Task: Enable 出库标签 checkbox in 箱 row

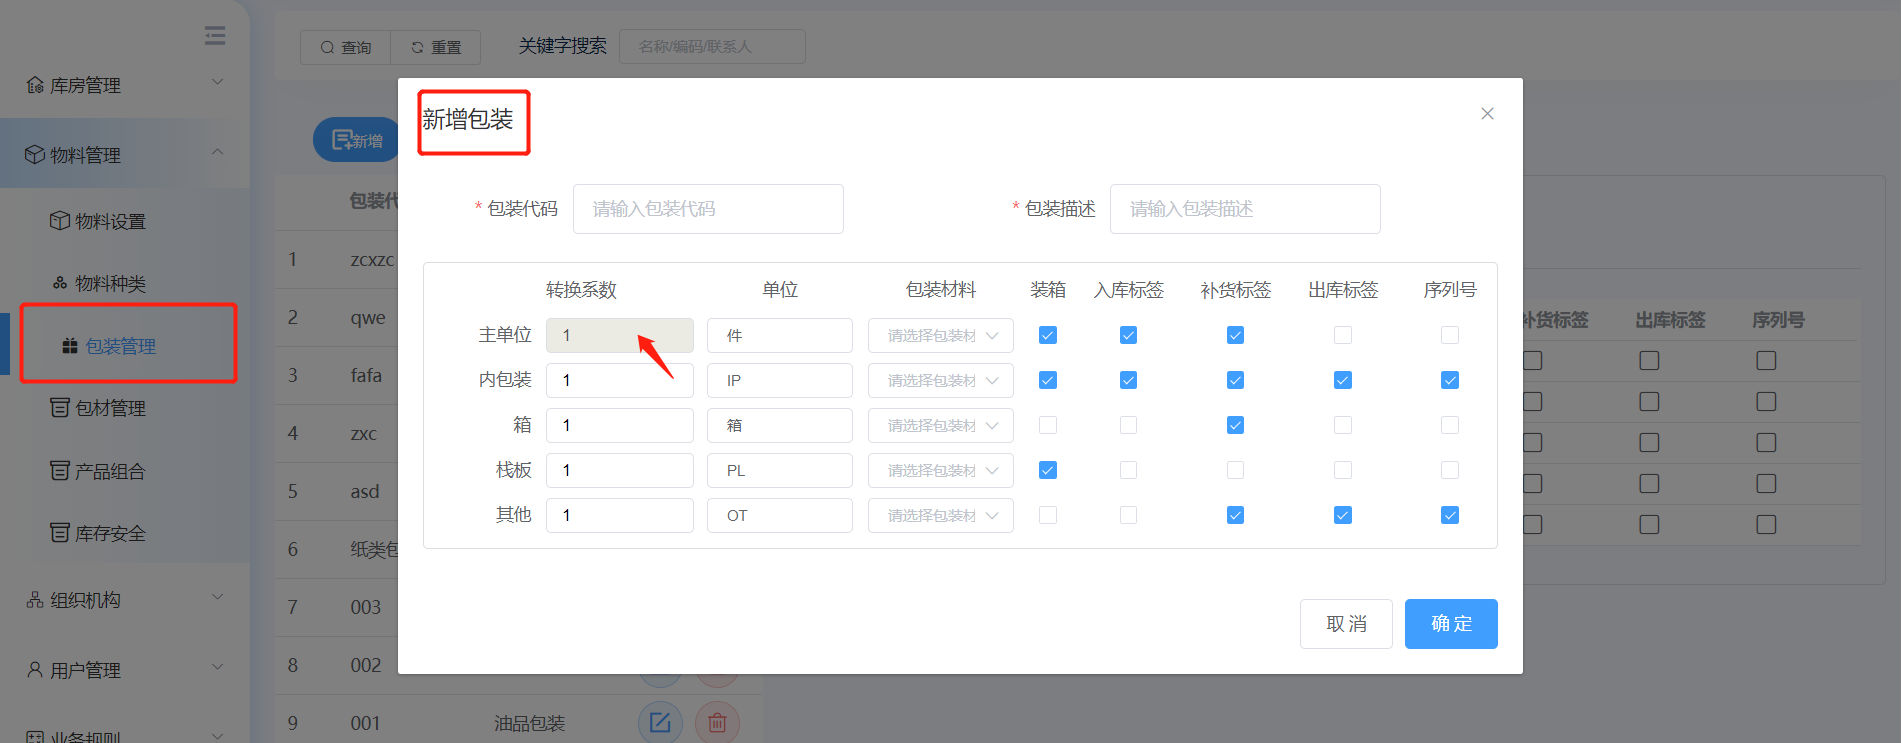Action: point(1342,425)
